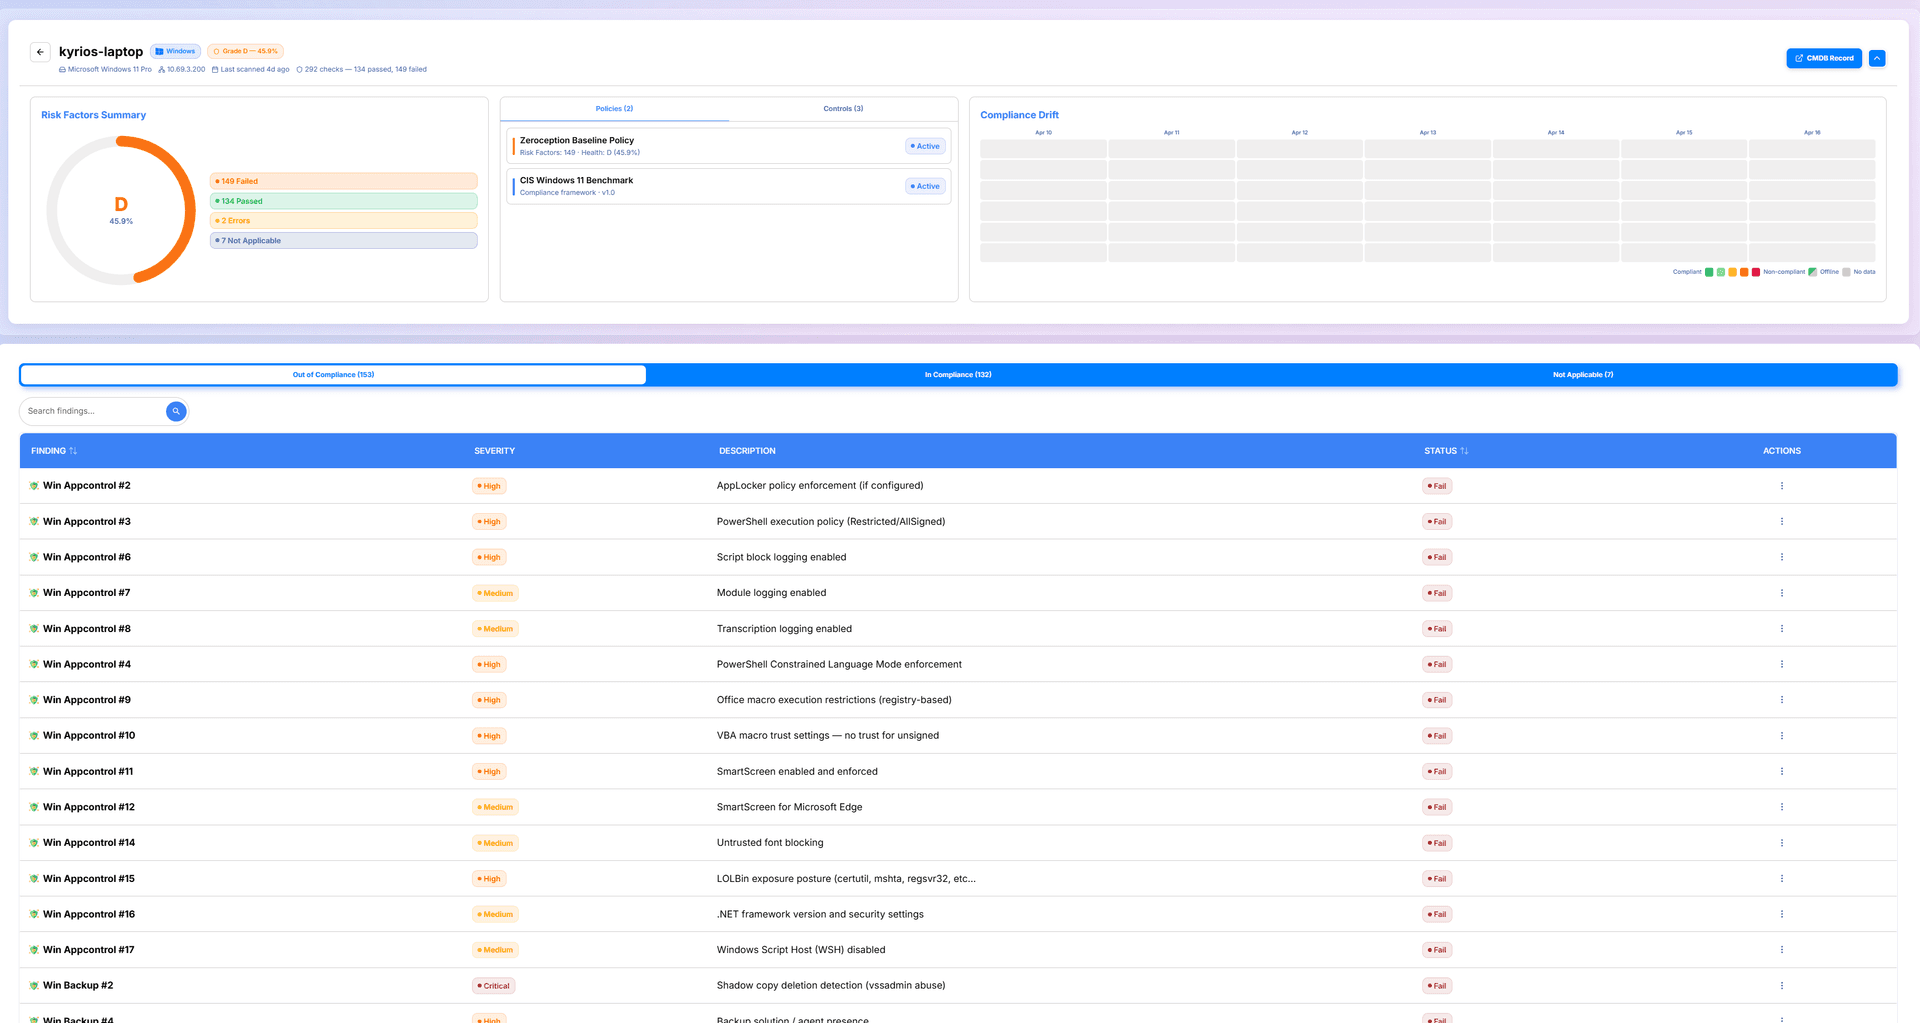Open actions menu for Win Appcontrol #4
1920x1023 pixels.
(x=1781, y=664)
